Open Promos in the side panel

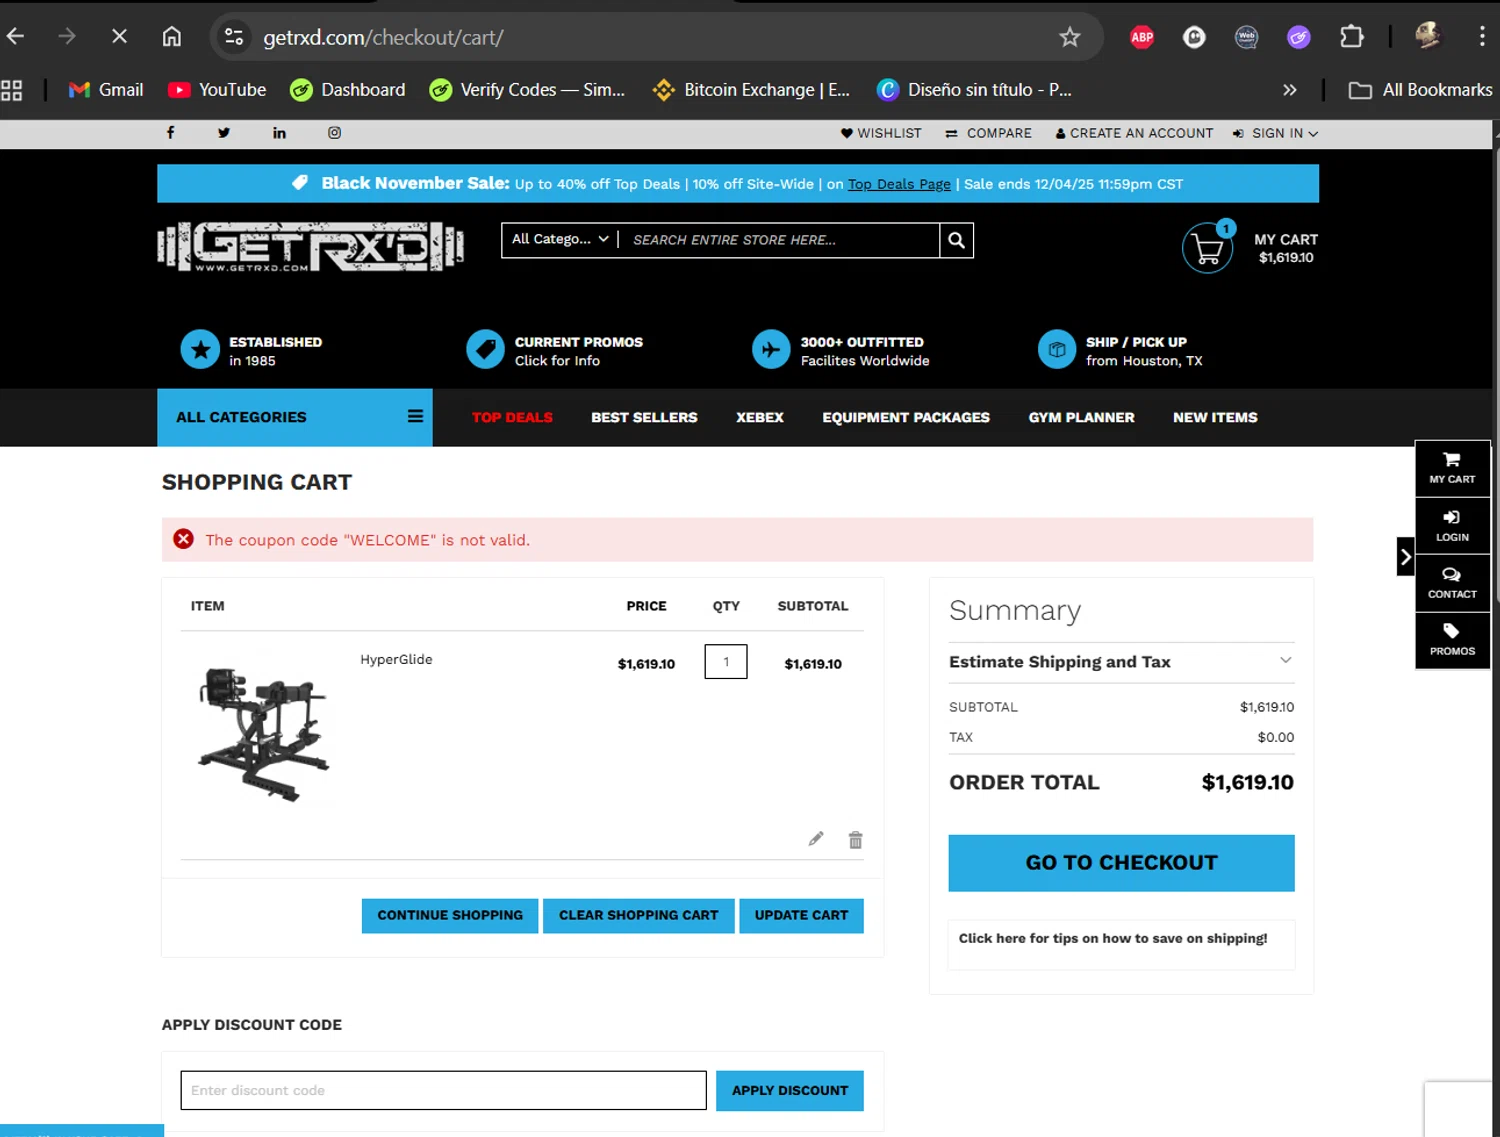tap(1452, 640)
